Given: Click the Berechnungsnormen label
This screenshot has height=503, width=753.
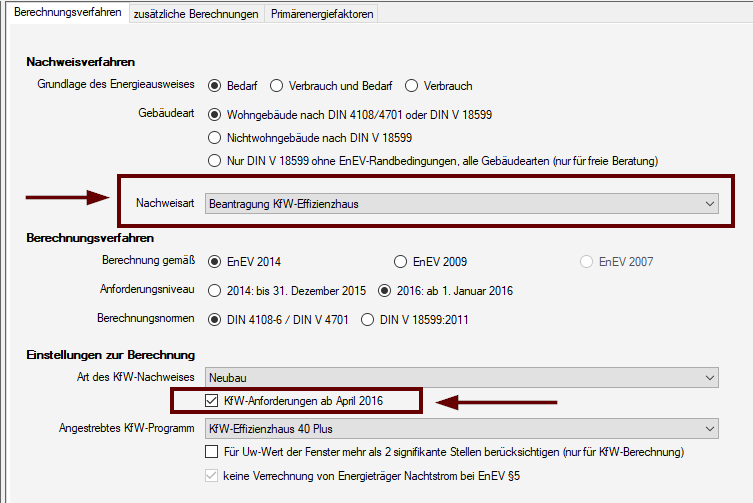Looking at the screenshot, I should coord(146,318).
